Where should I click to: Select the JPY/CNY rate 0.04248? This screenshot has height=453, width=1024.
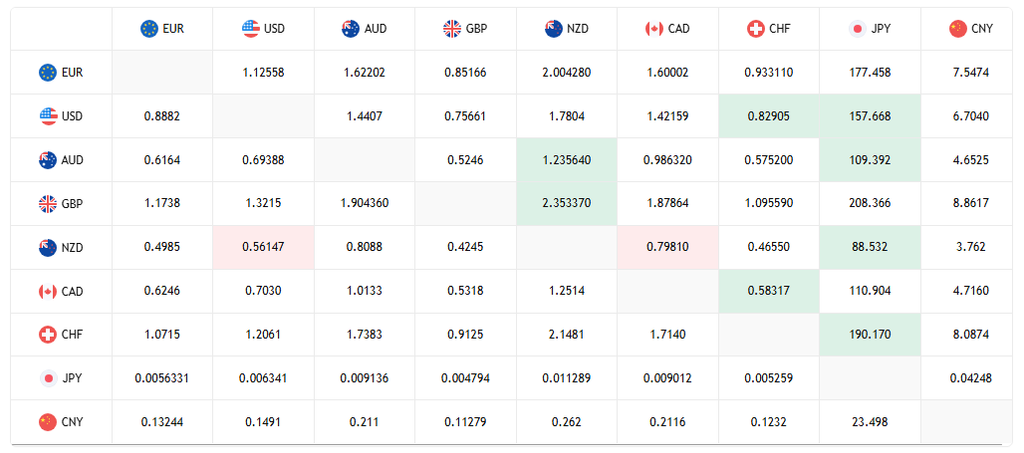pos(971,378)
